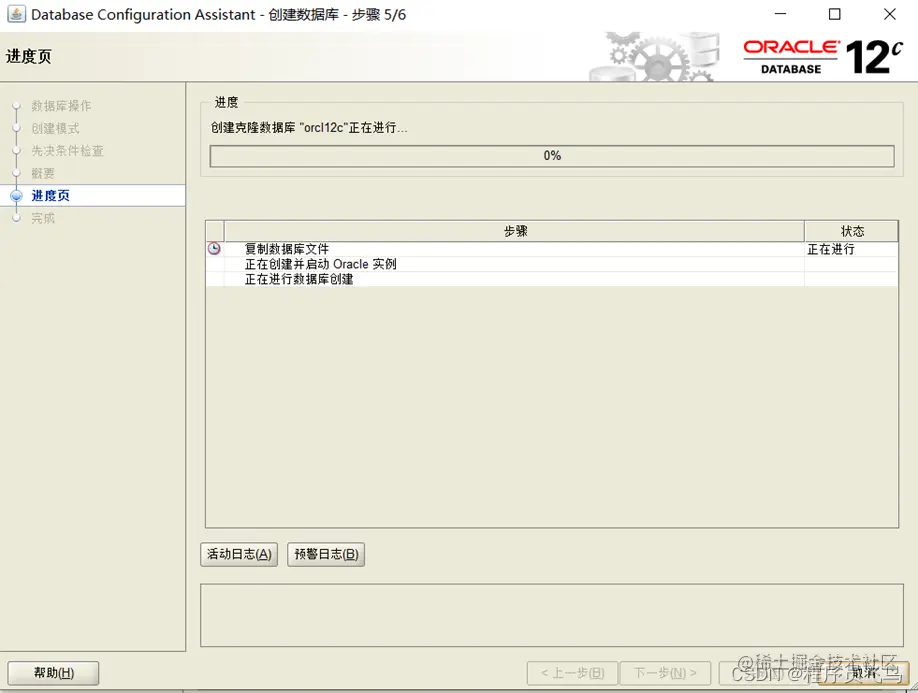Select the 正在创建并启动 Oracle 实例 row
Image resolution: width=918 pixels, height=693 pixels.
(552, 264)
